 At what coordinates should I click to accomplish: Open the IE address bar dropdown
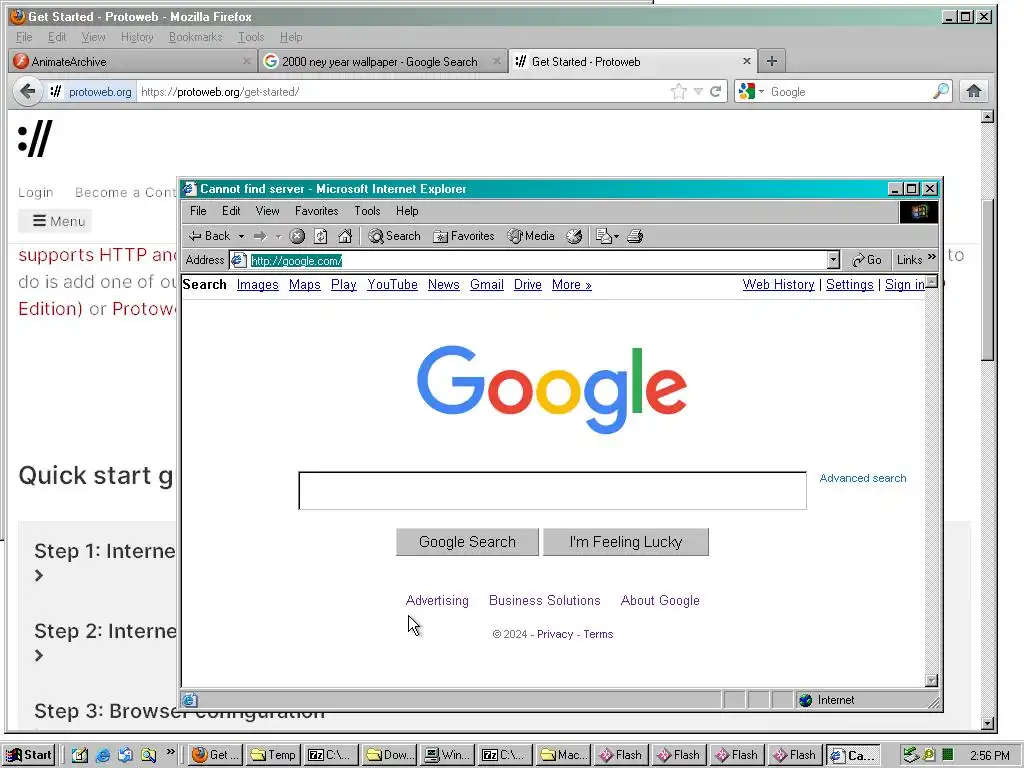pyautogui.click(x=833, y=260)
